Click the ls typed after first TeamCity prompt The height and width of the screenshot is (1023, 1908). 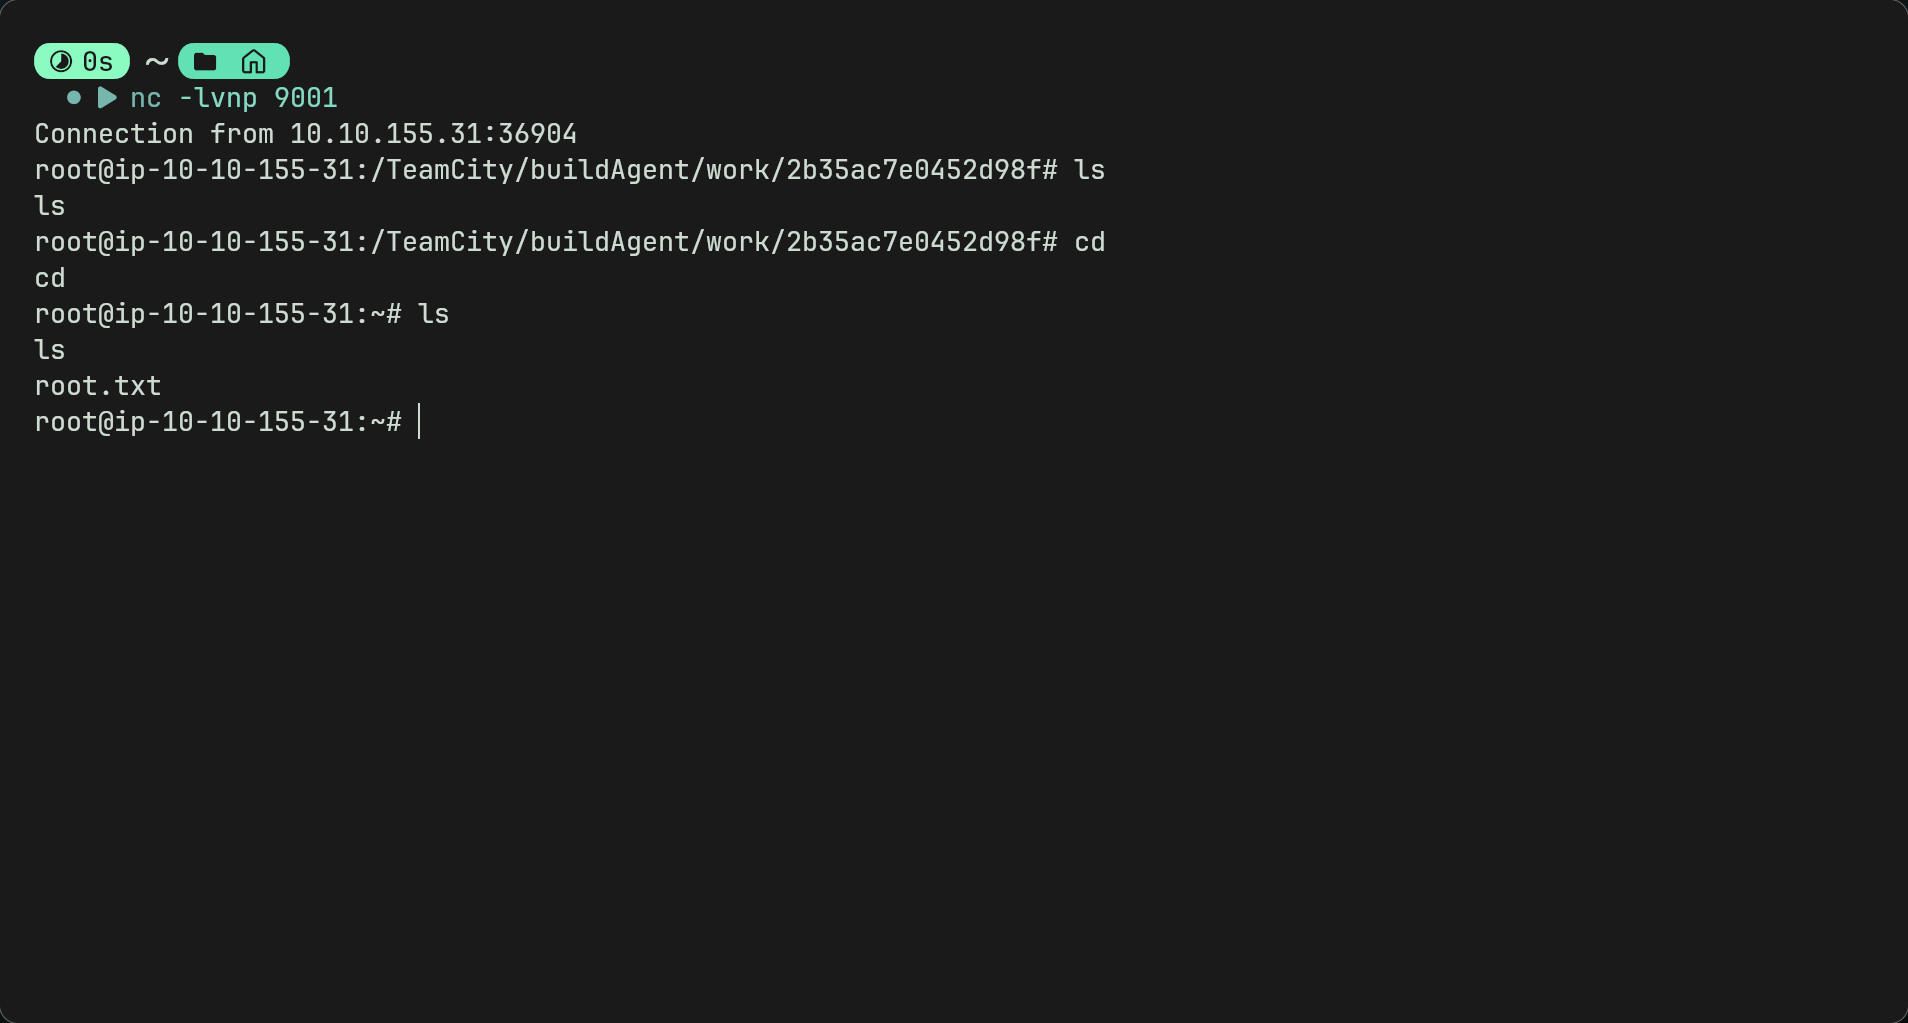pyautogui.click(x=1090, y=170)
